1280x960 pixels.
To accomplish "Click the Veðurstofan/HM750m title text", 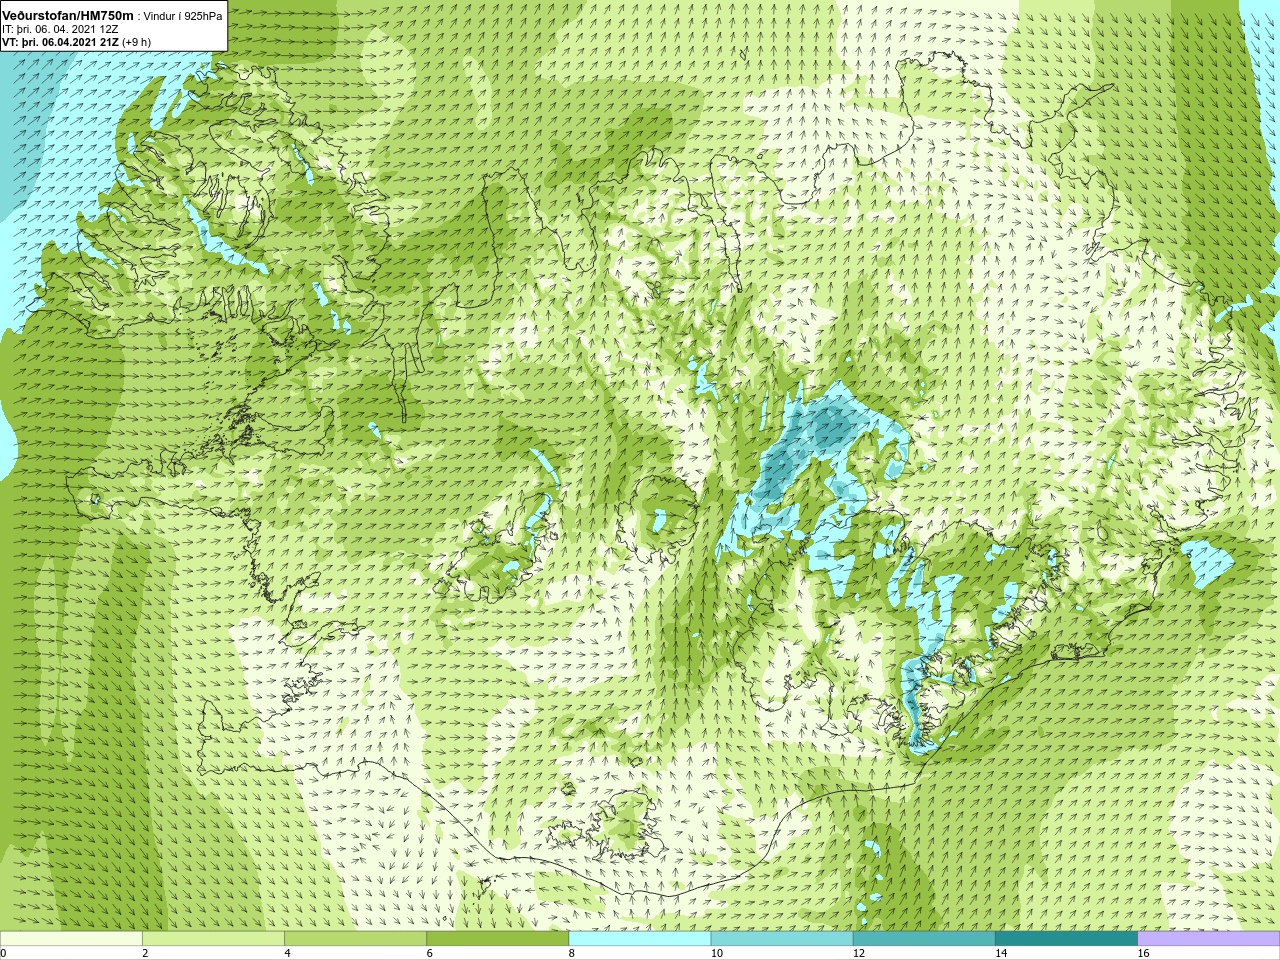I will pos(67,15).
